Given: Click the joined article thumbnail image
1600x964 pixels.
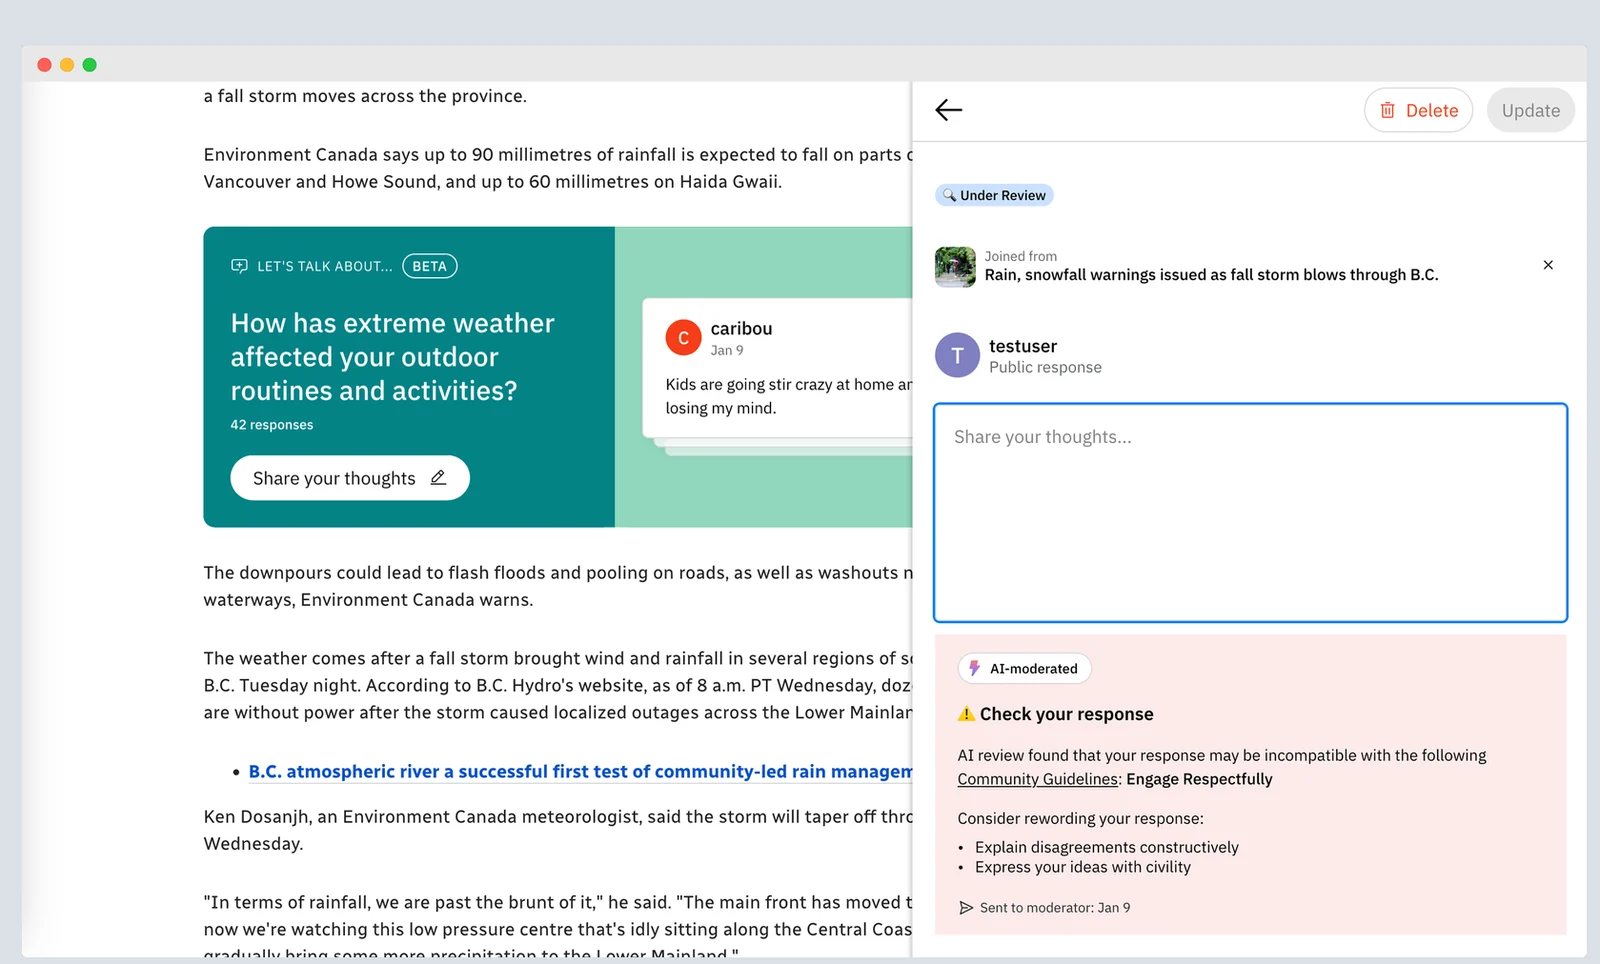Looking at the screenshot, I should point(955,267).
